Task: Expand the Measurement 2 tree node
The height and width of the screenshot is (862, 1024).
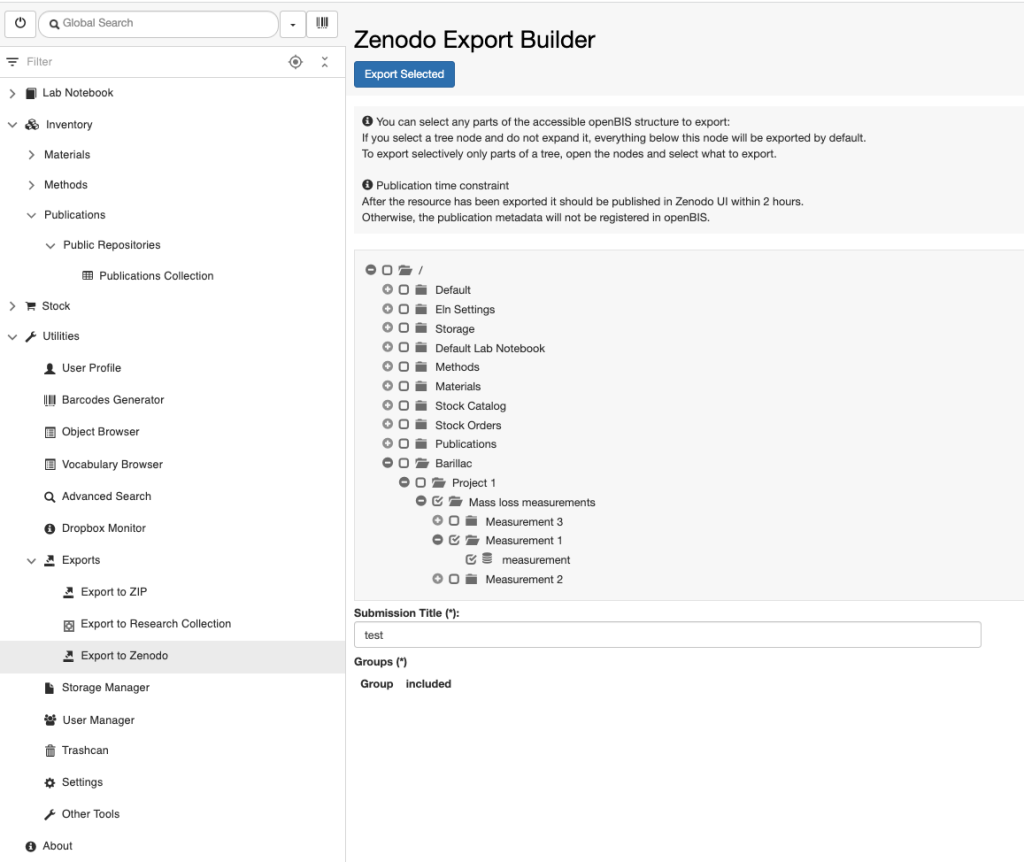Action: click(x=438, y=579)
